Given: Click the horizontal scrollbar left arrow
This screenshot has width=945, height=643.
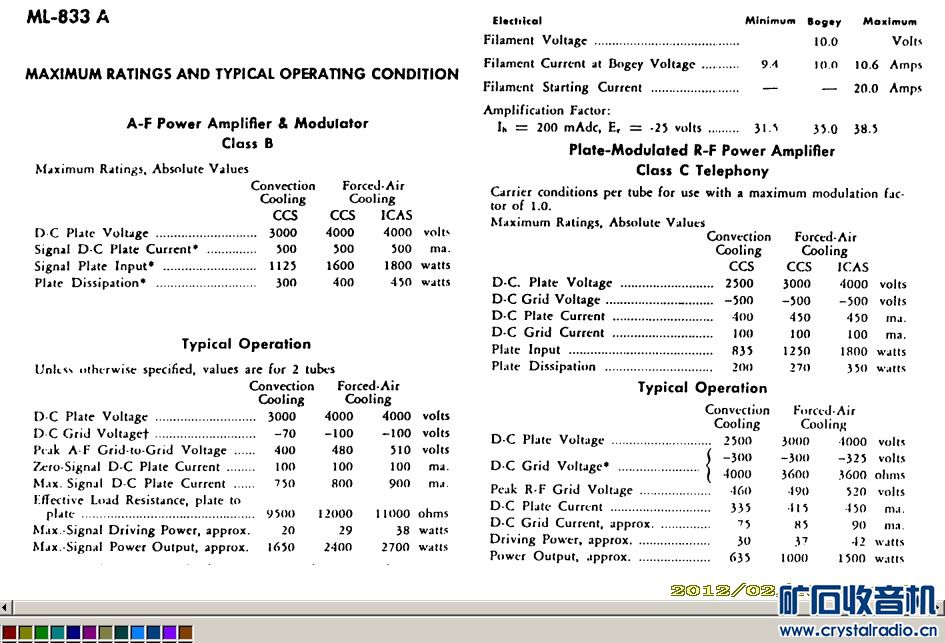Looking at the screenshot, I should (5, 607).
